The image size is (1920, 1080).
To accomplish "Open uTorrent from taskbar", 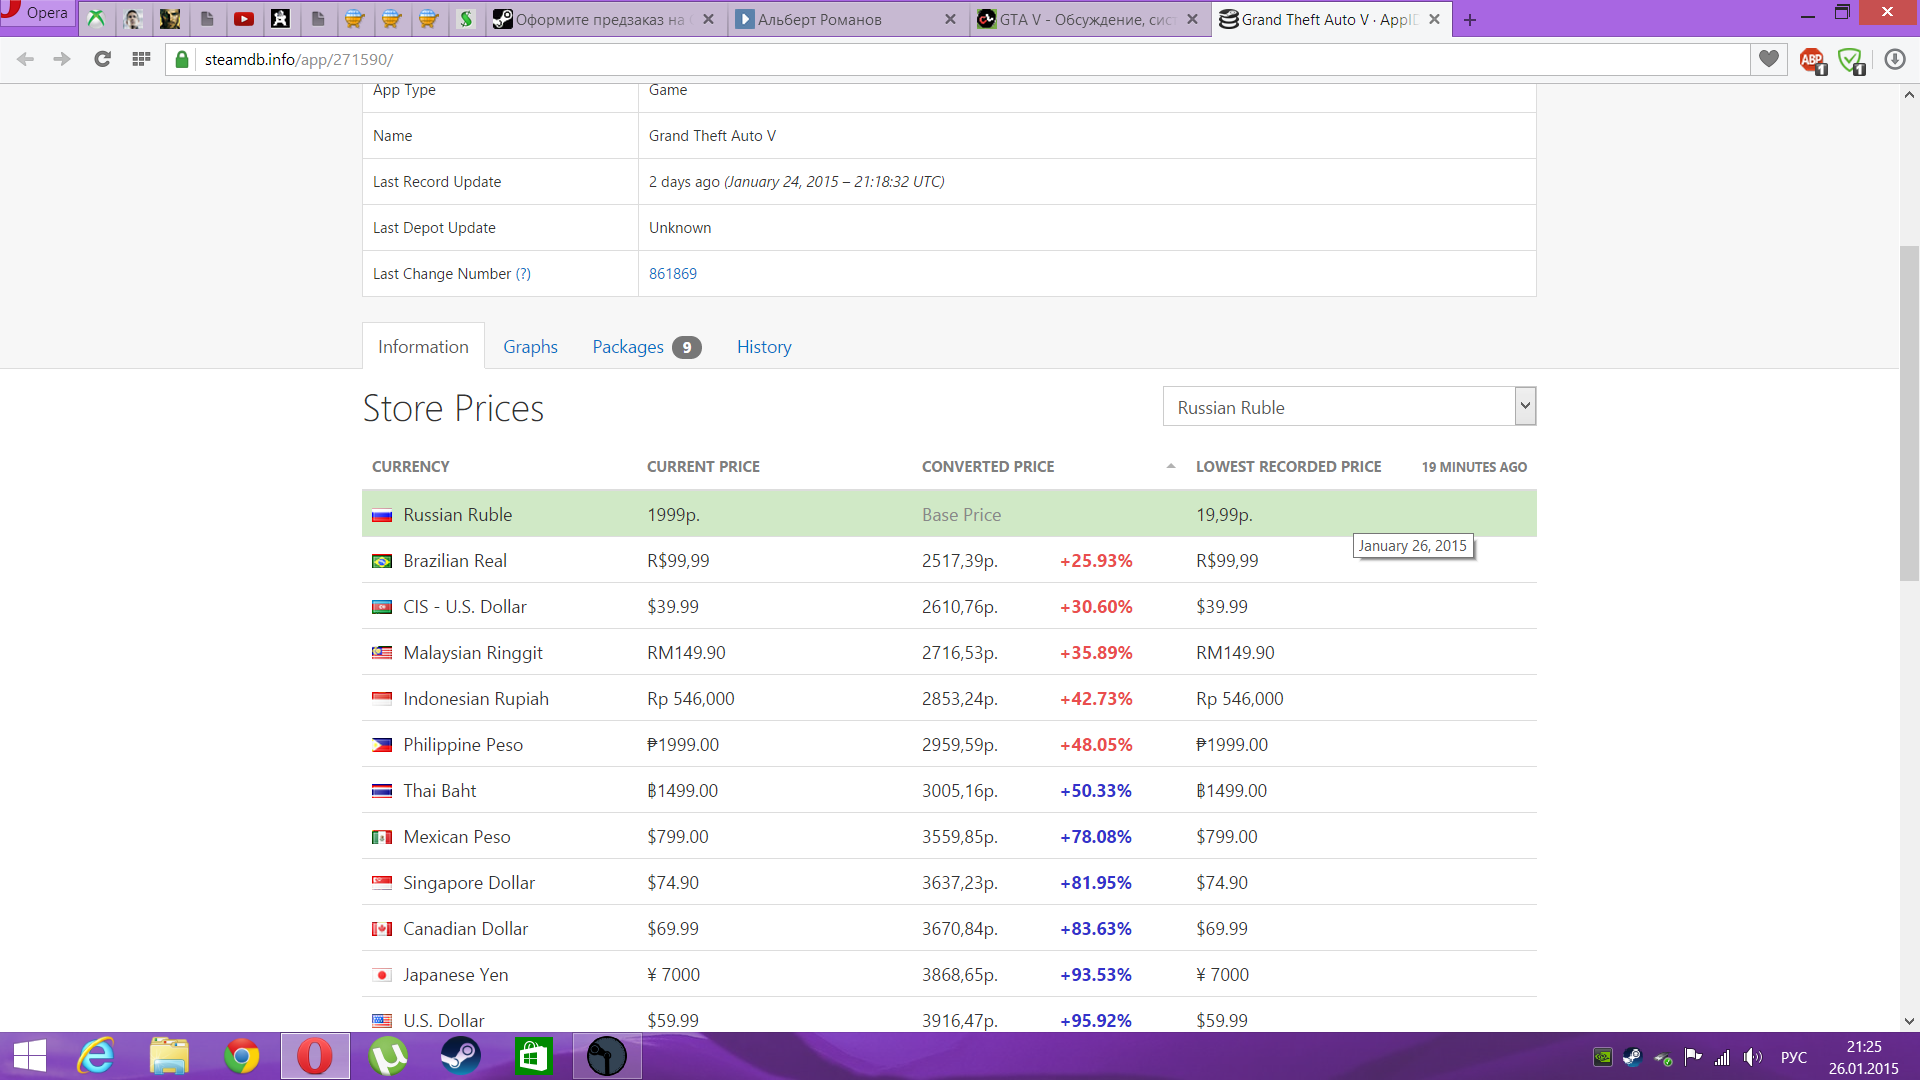I will click(387, 1056).
